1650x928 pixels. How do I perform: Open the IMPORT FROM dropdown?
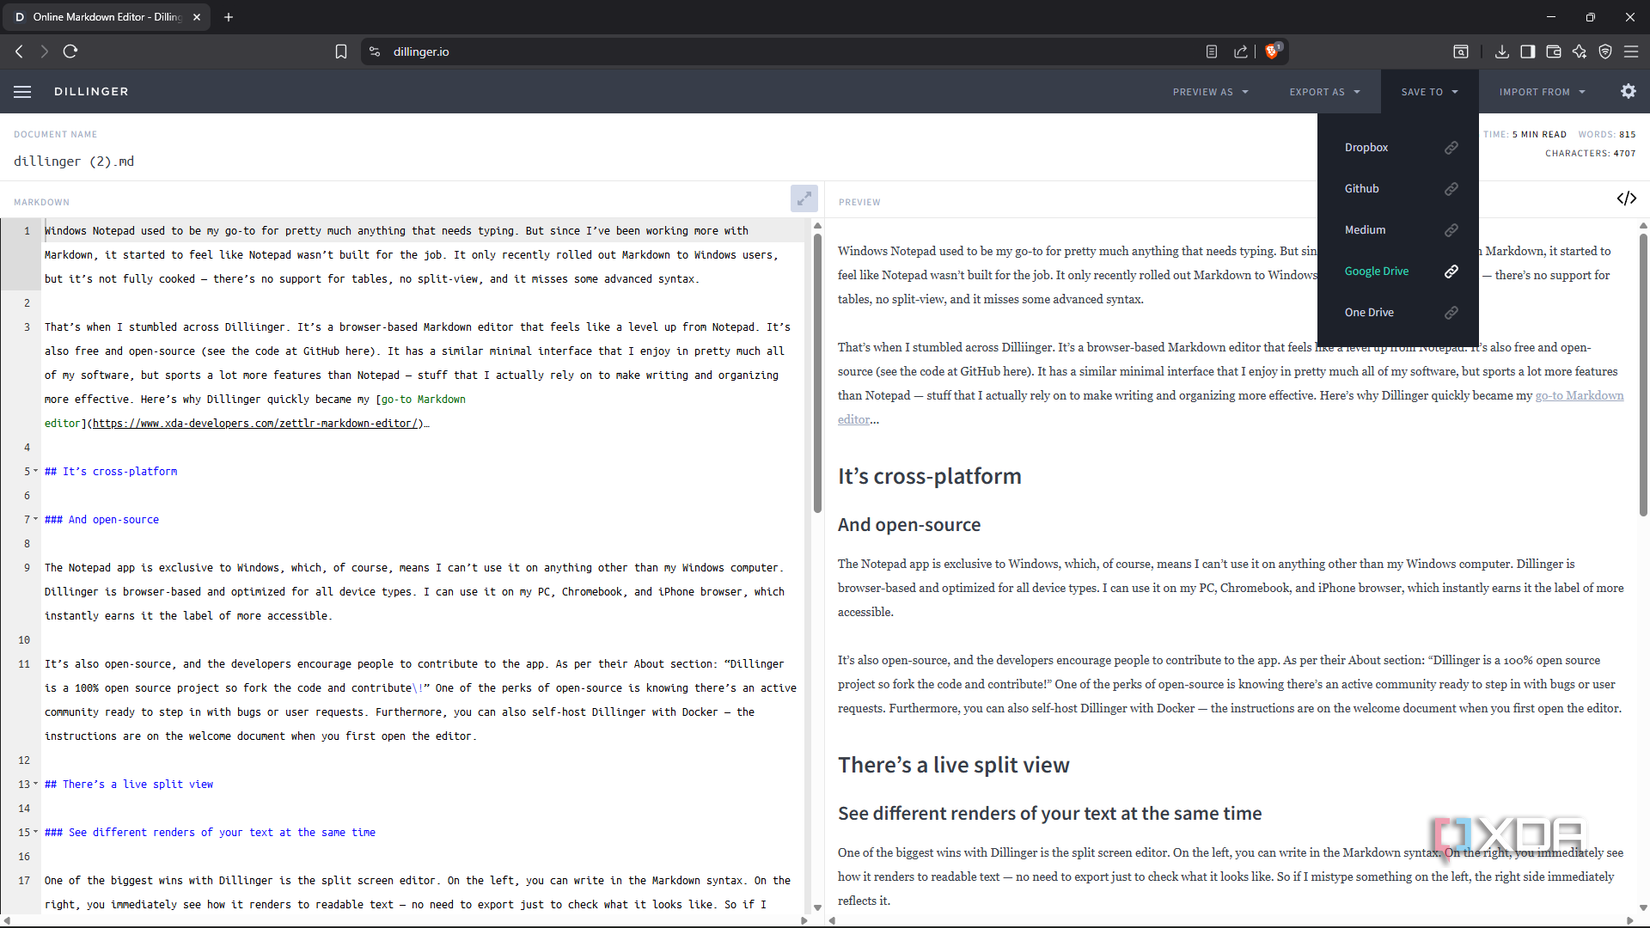pos(1540,91)
